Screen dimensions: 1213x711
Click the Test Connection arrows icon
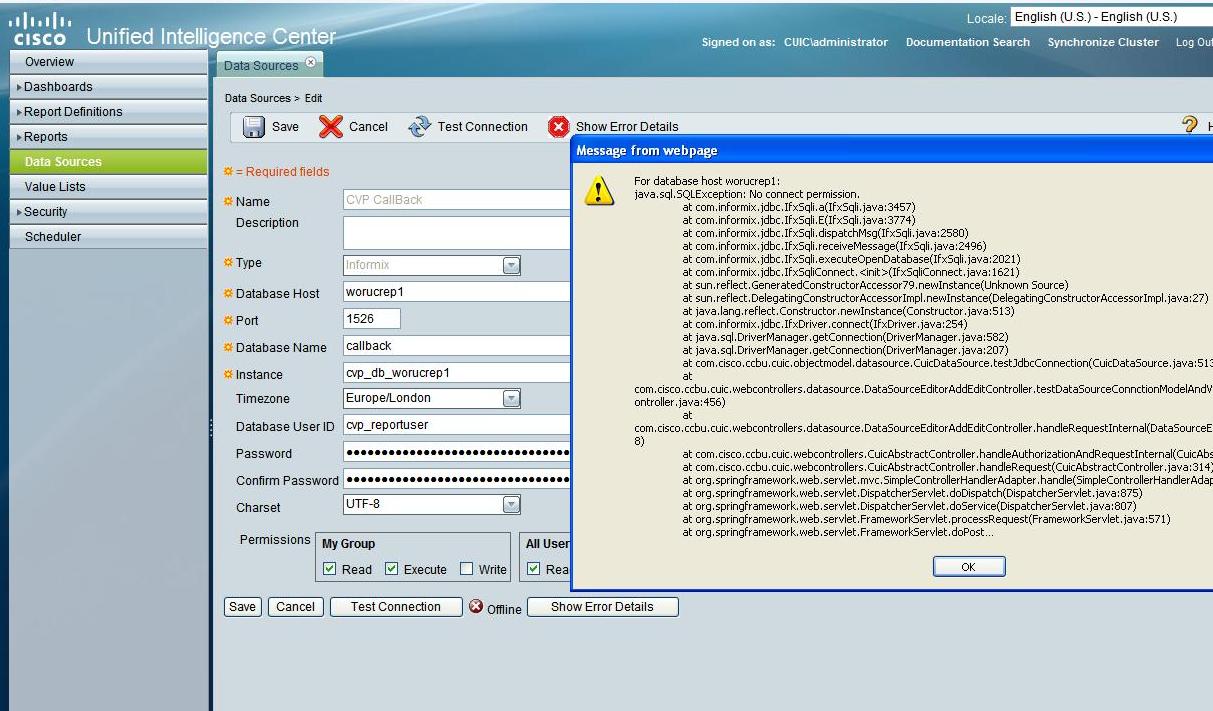pos(420,127)
